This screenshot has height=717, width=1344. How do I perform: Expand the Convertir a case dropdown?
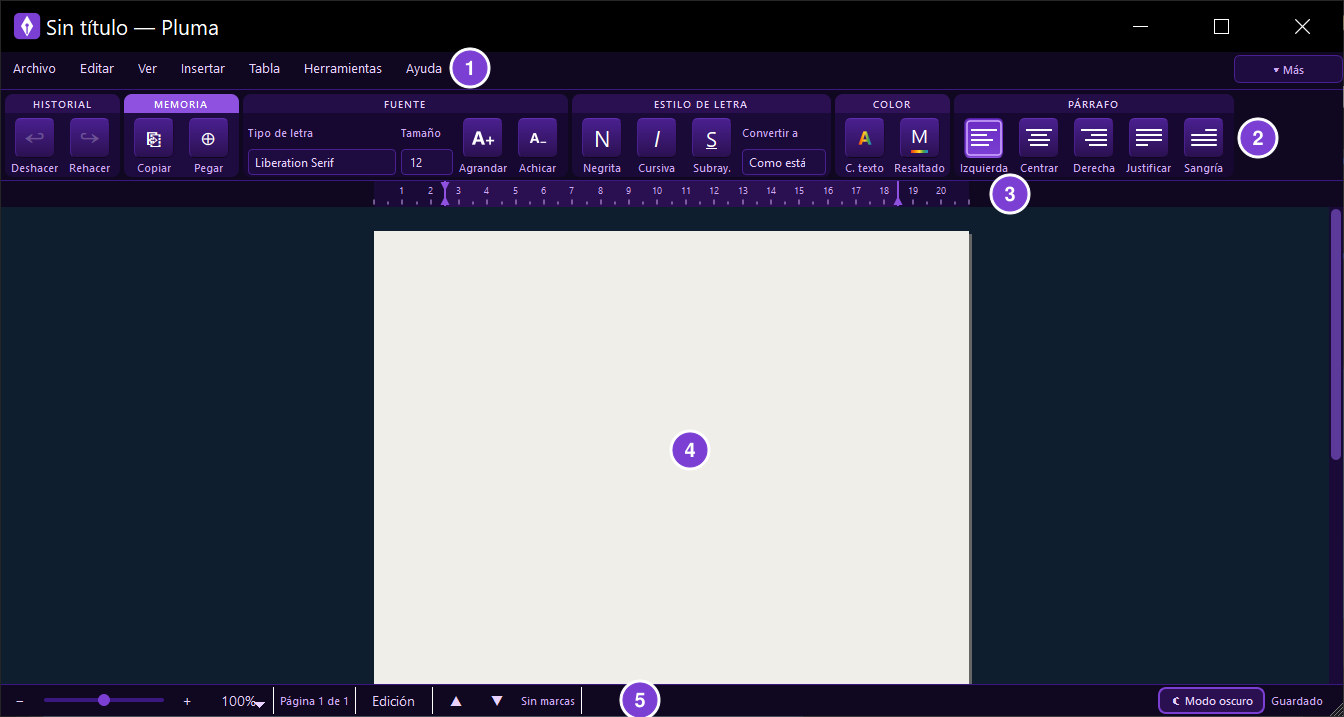pos(784,162)
